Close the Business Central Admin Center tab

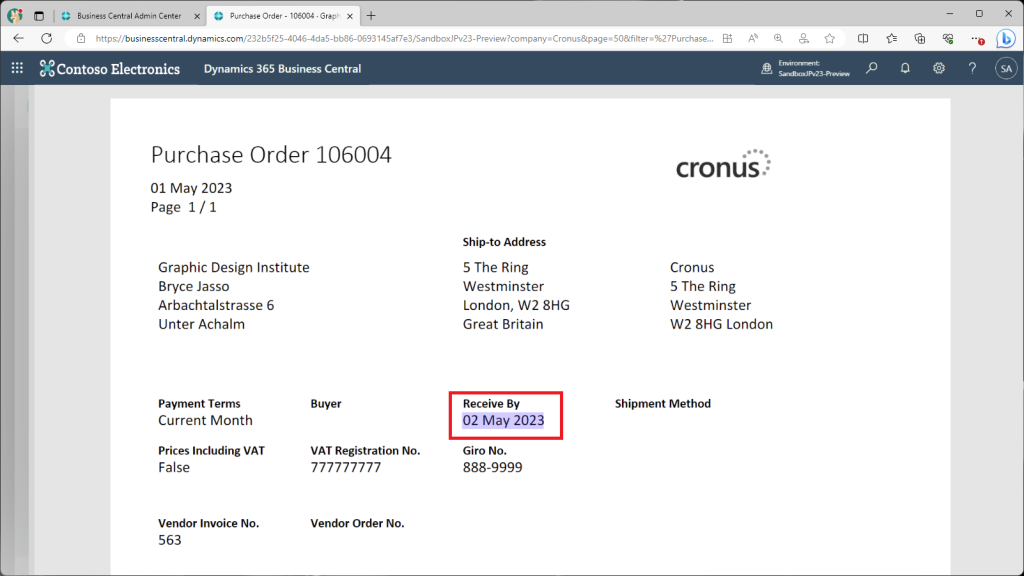click(x=197, y=16)
